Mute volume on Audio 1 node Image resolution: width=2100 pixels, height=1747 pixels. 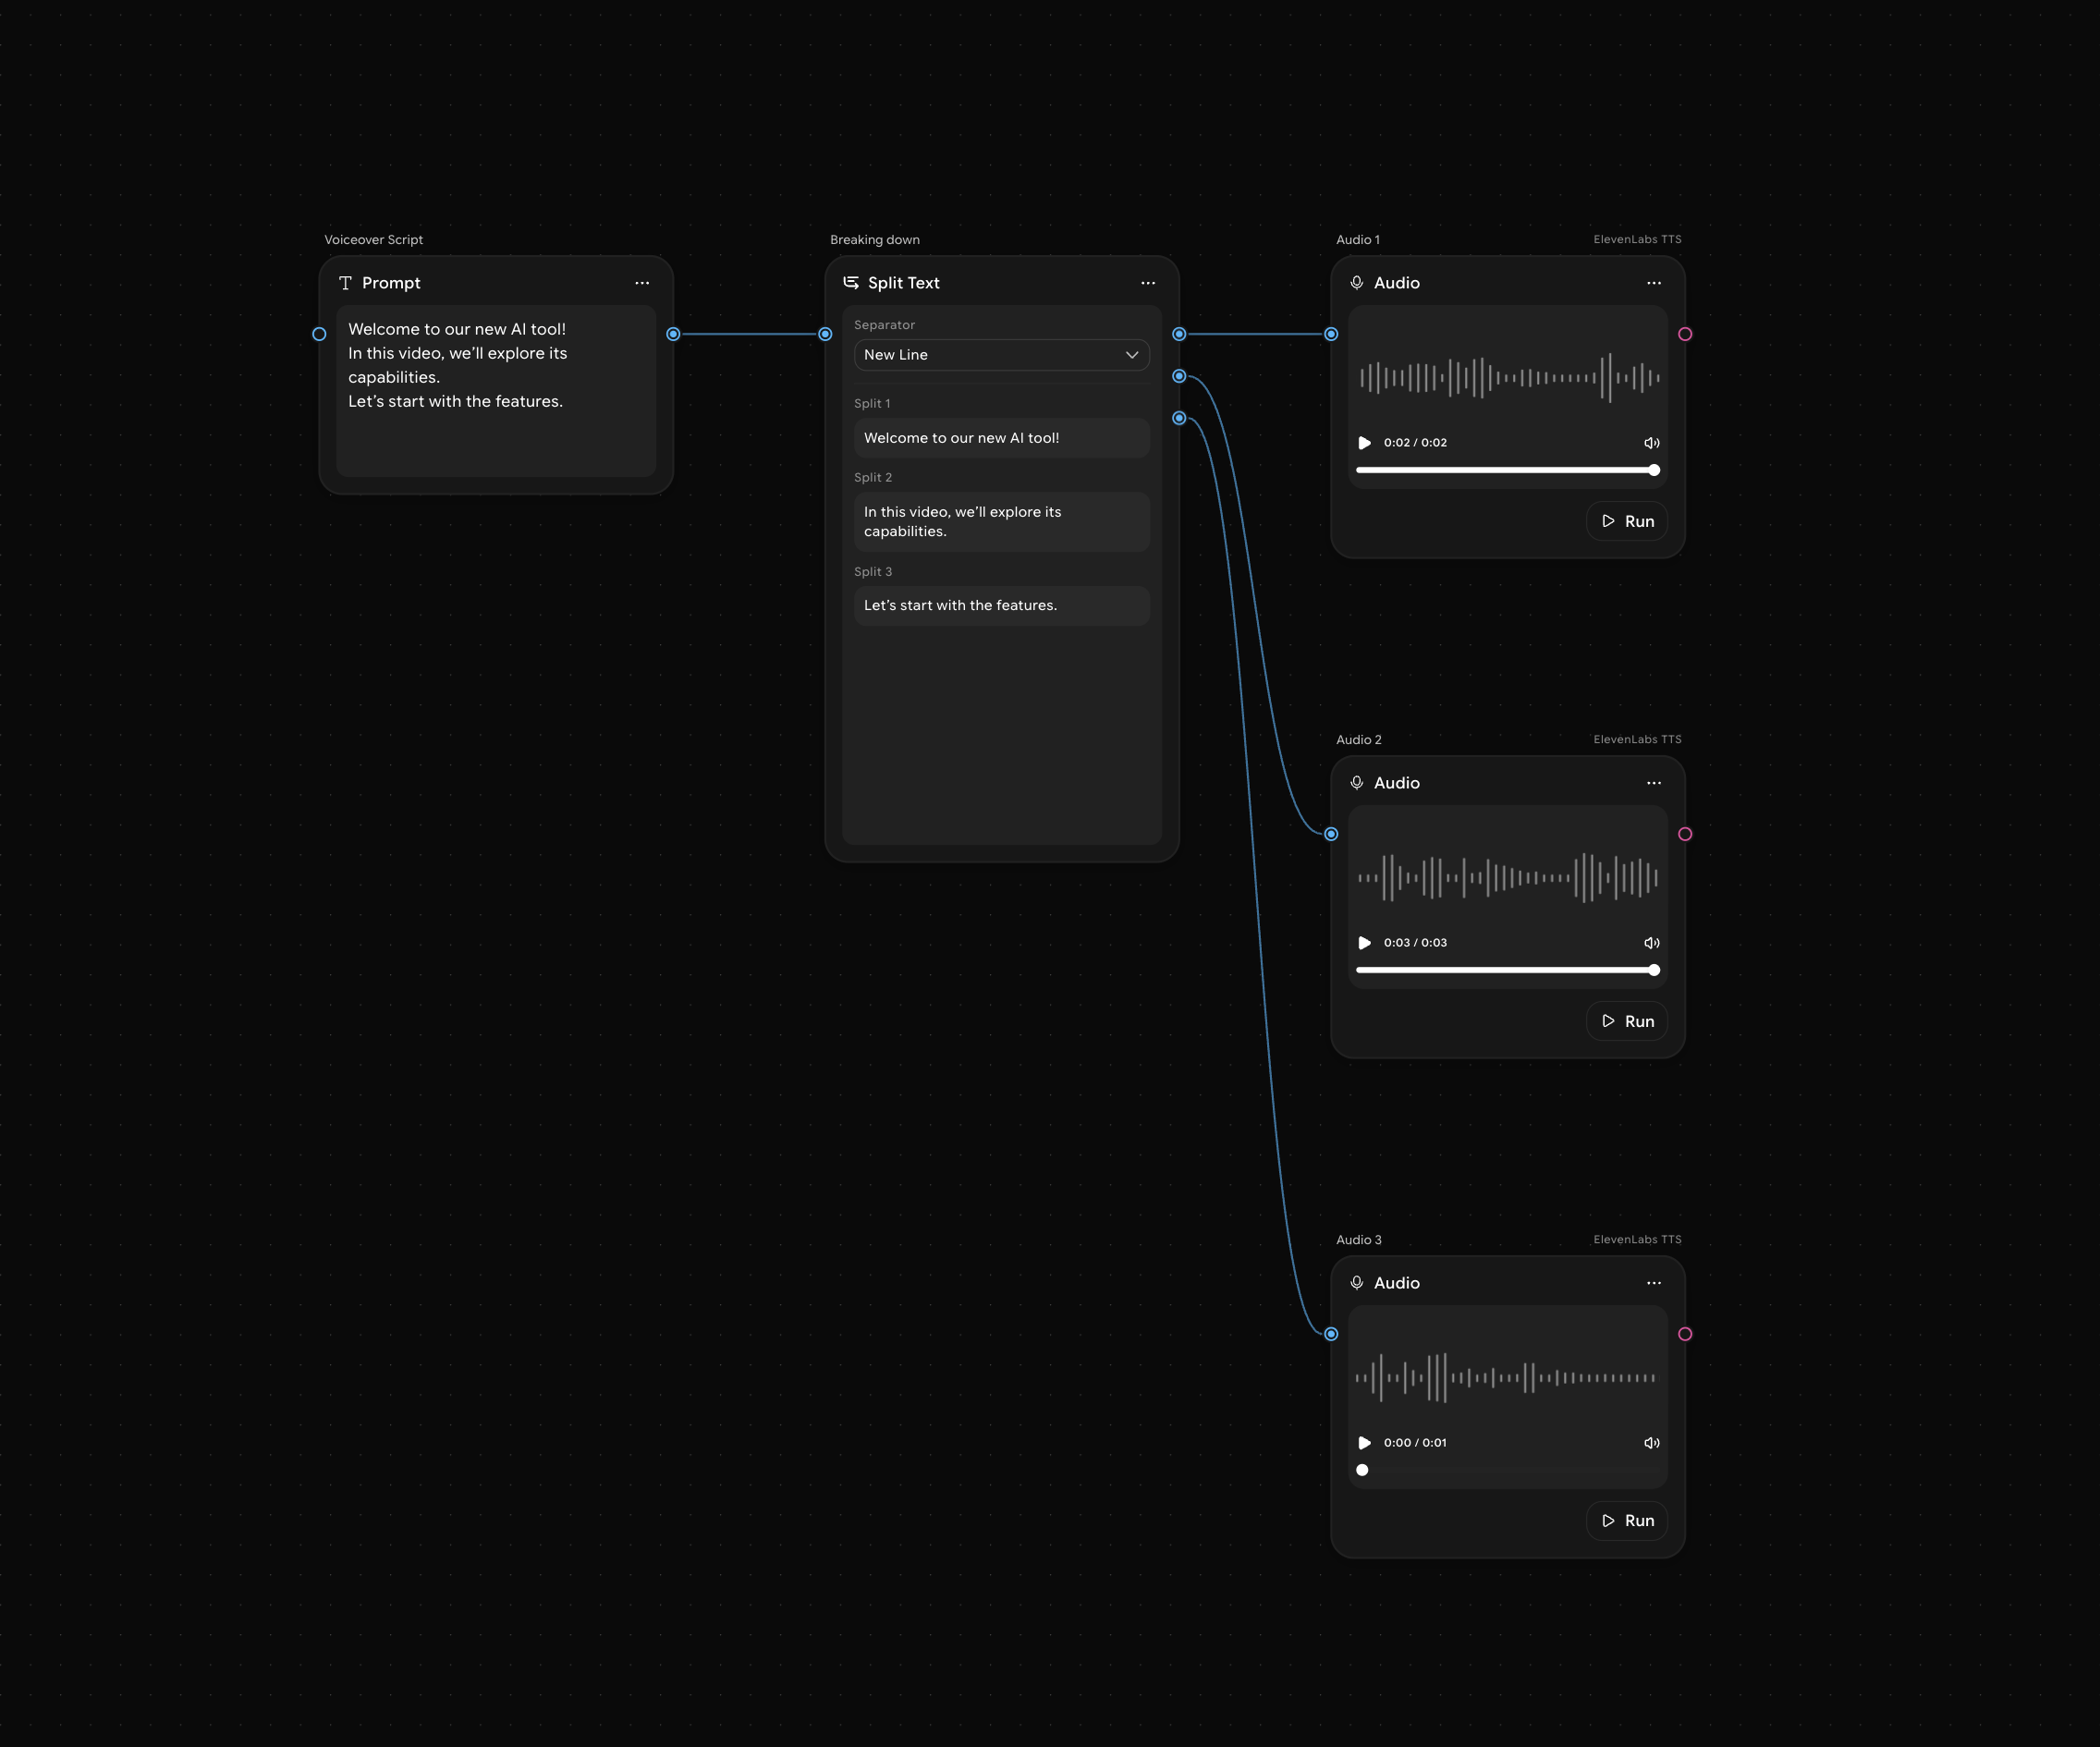[x=1651, y=442]
